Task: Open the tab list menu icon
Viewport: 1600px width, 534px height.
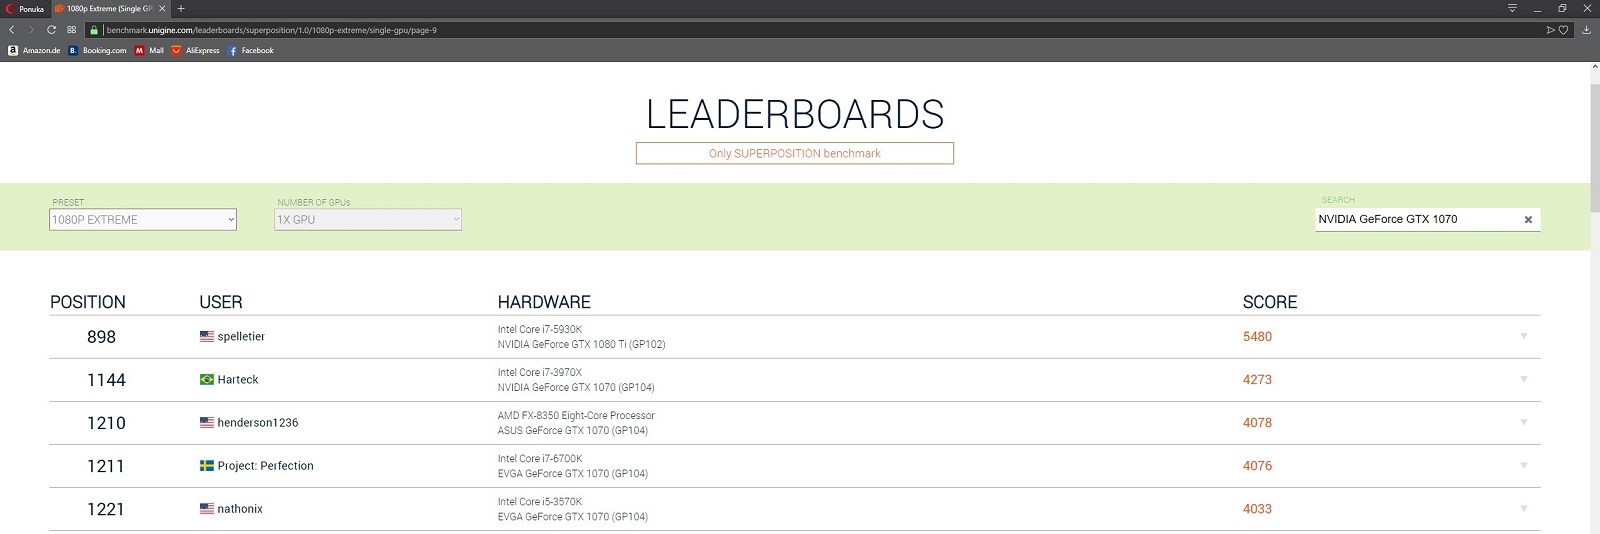Action: click(x=1512, y=8)
